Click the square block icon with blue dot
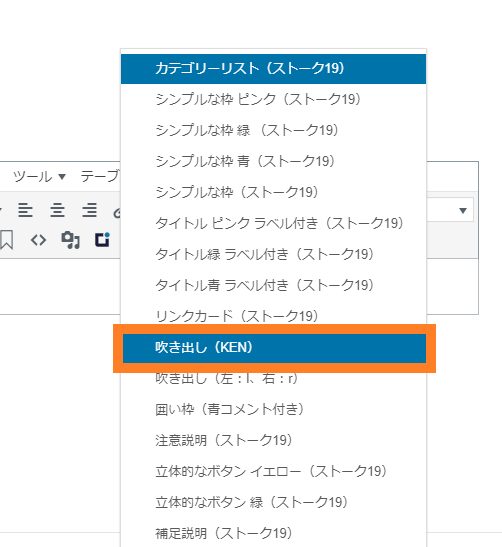 click(103, 240)
